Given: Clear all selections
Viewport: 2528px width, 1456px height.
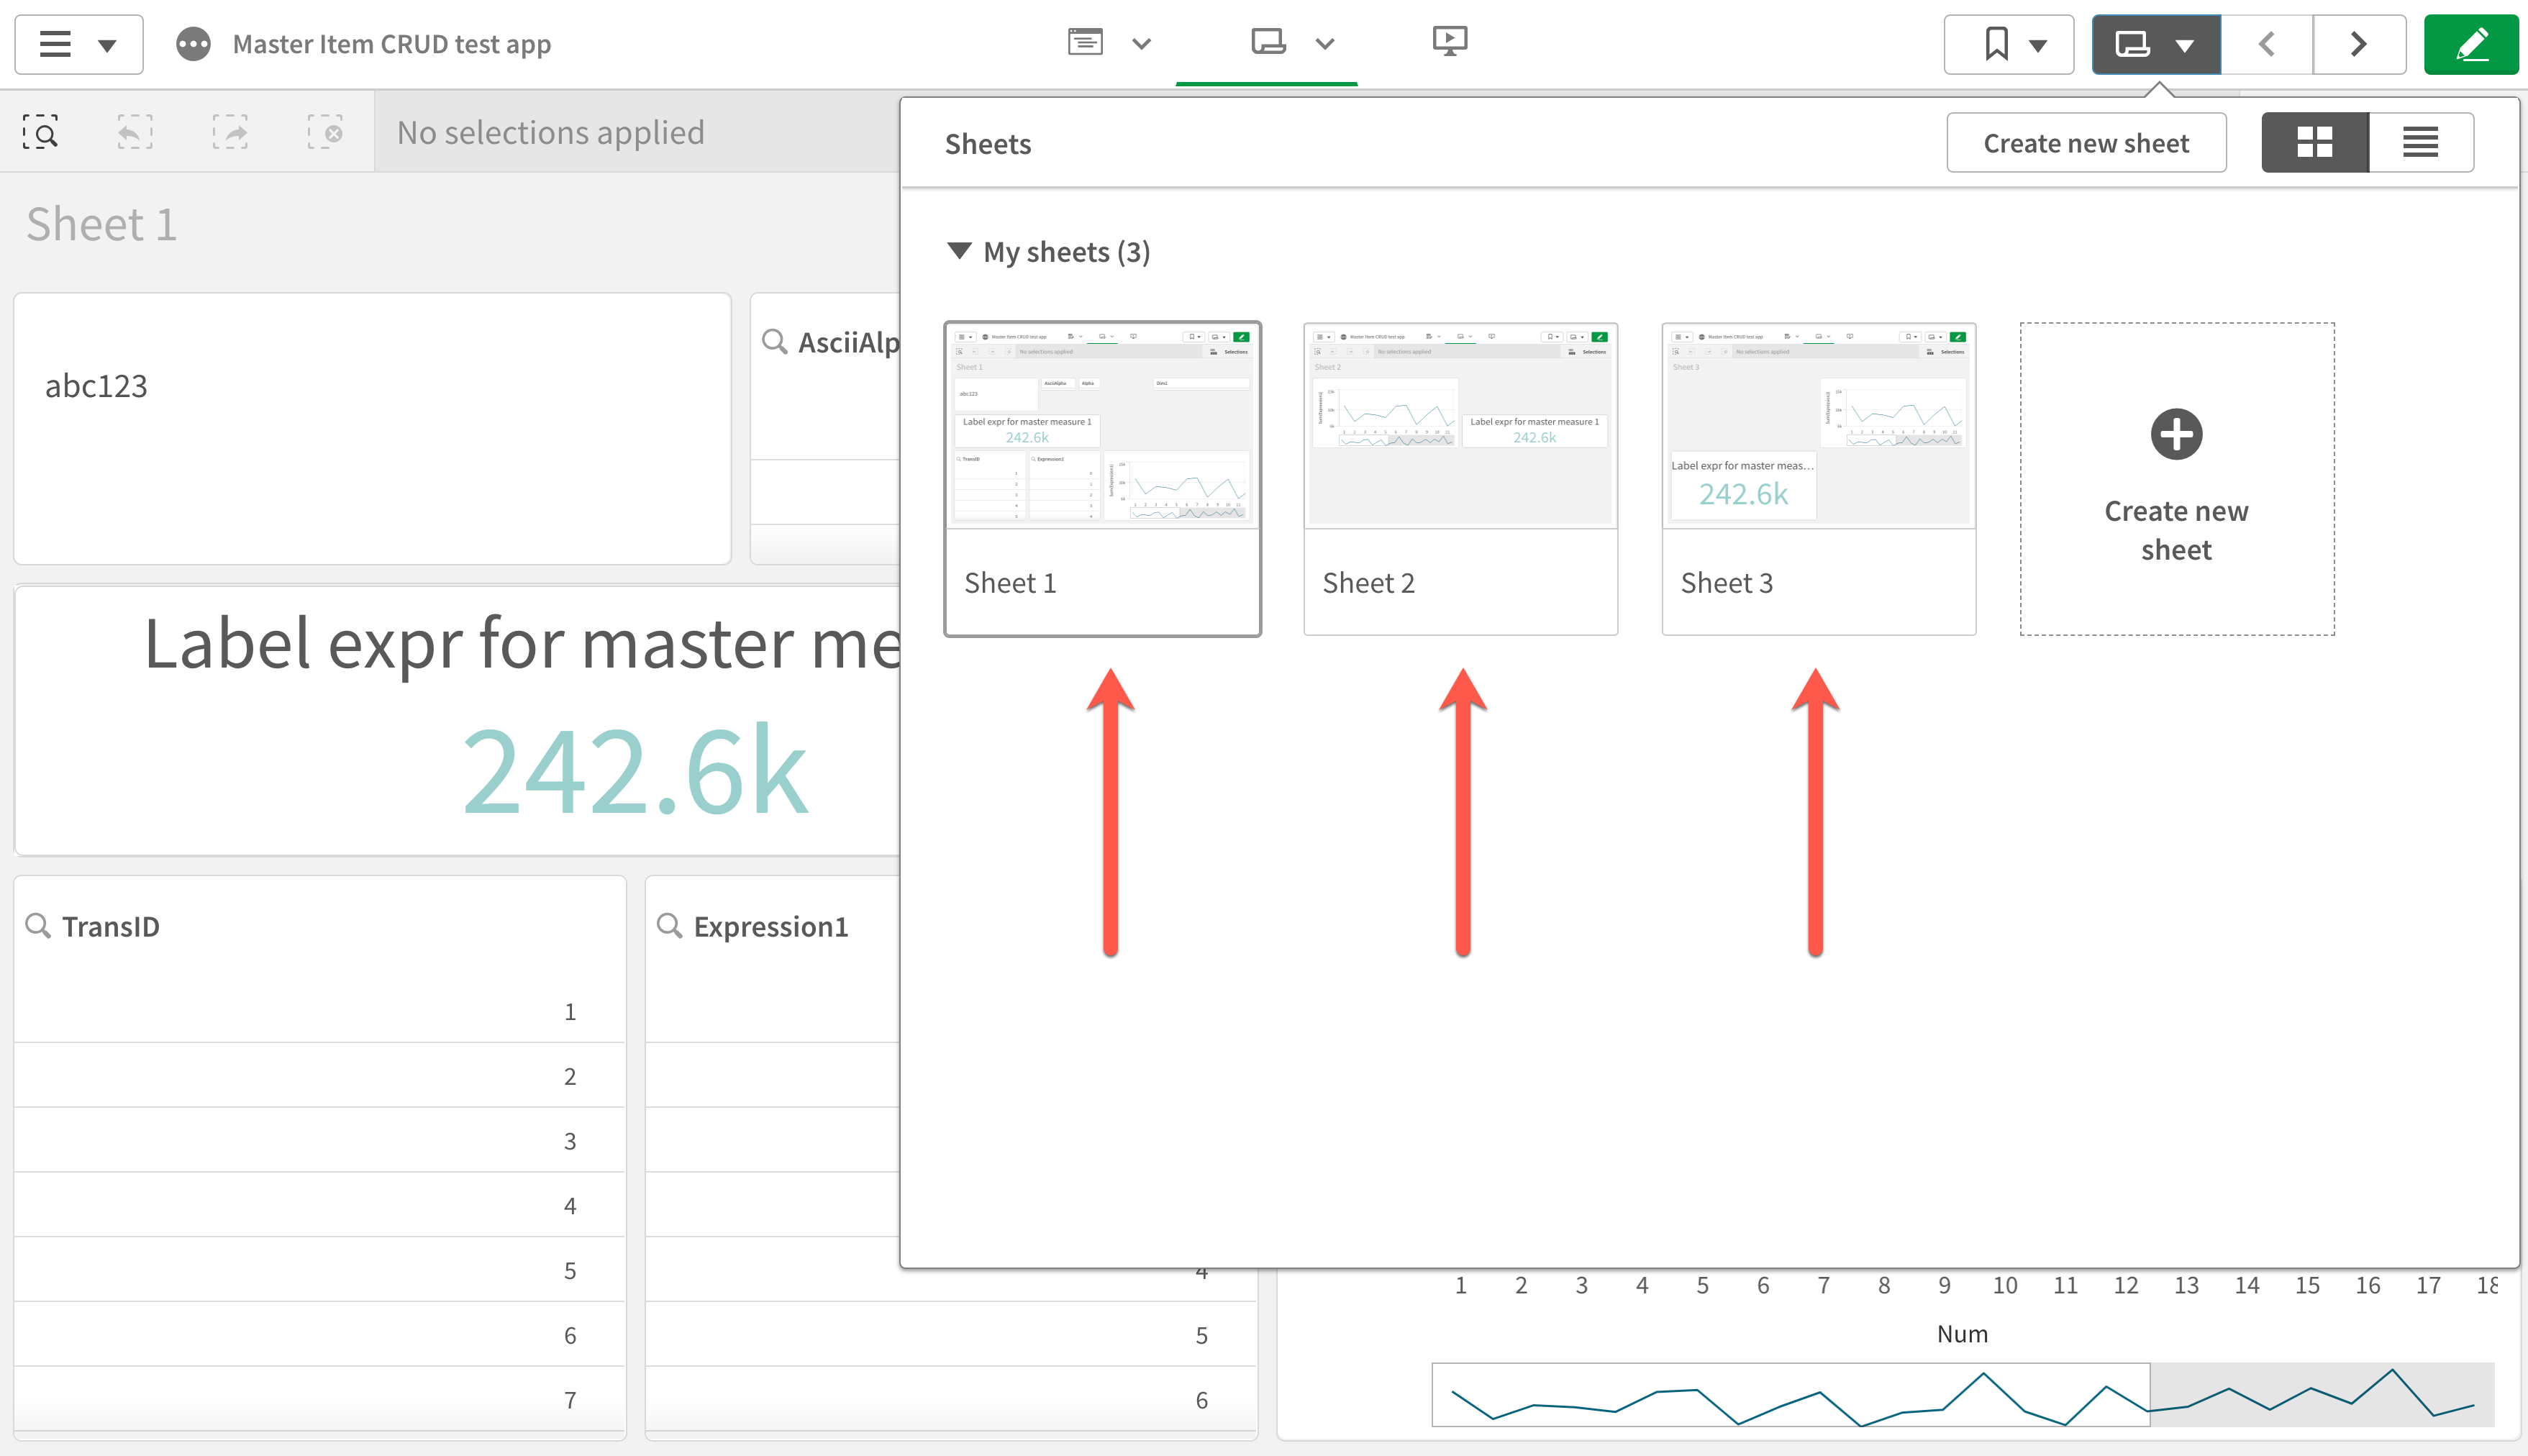Looking at the screenshot, I should [324, 131].
